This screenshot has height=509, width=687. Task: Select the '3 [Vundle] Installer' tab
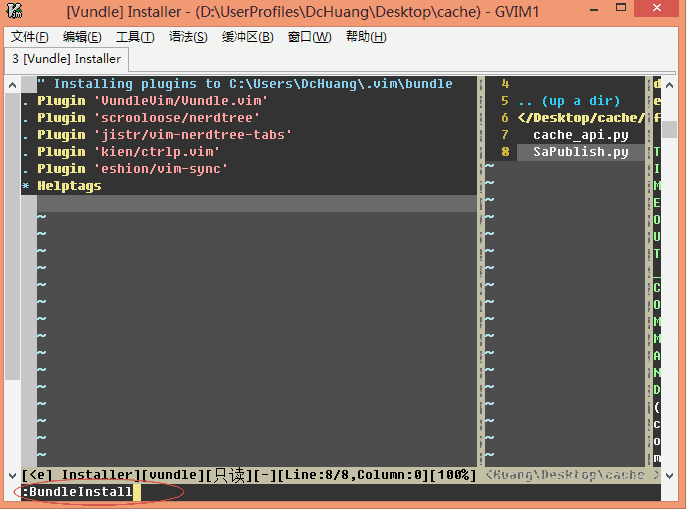[x=66, y=59]
